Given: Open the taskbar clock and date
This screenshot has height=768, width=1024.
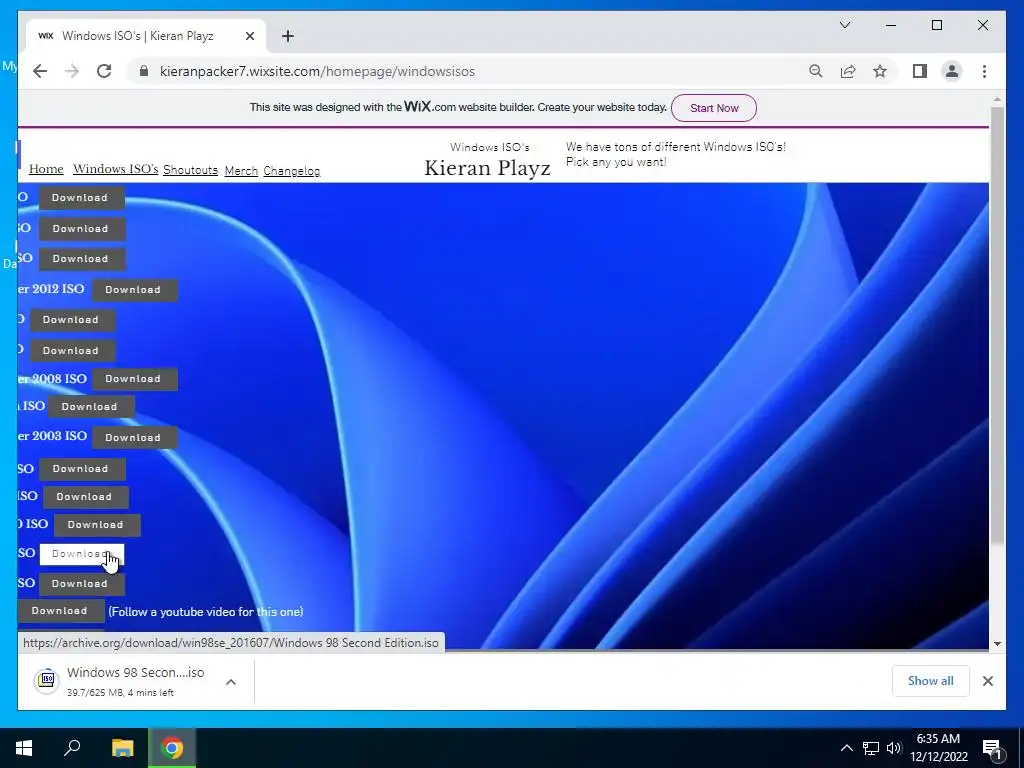Looking at the screenshot, I should click(x=938, y=748).
